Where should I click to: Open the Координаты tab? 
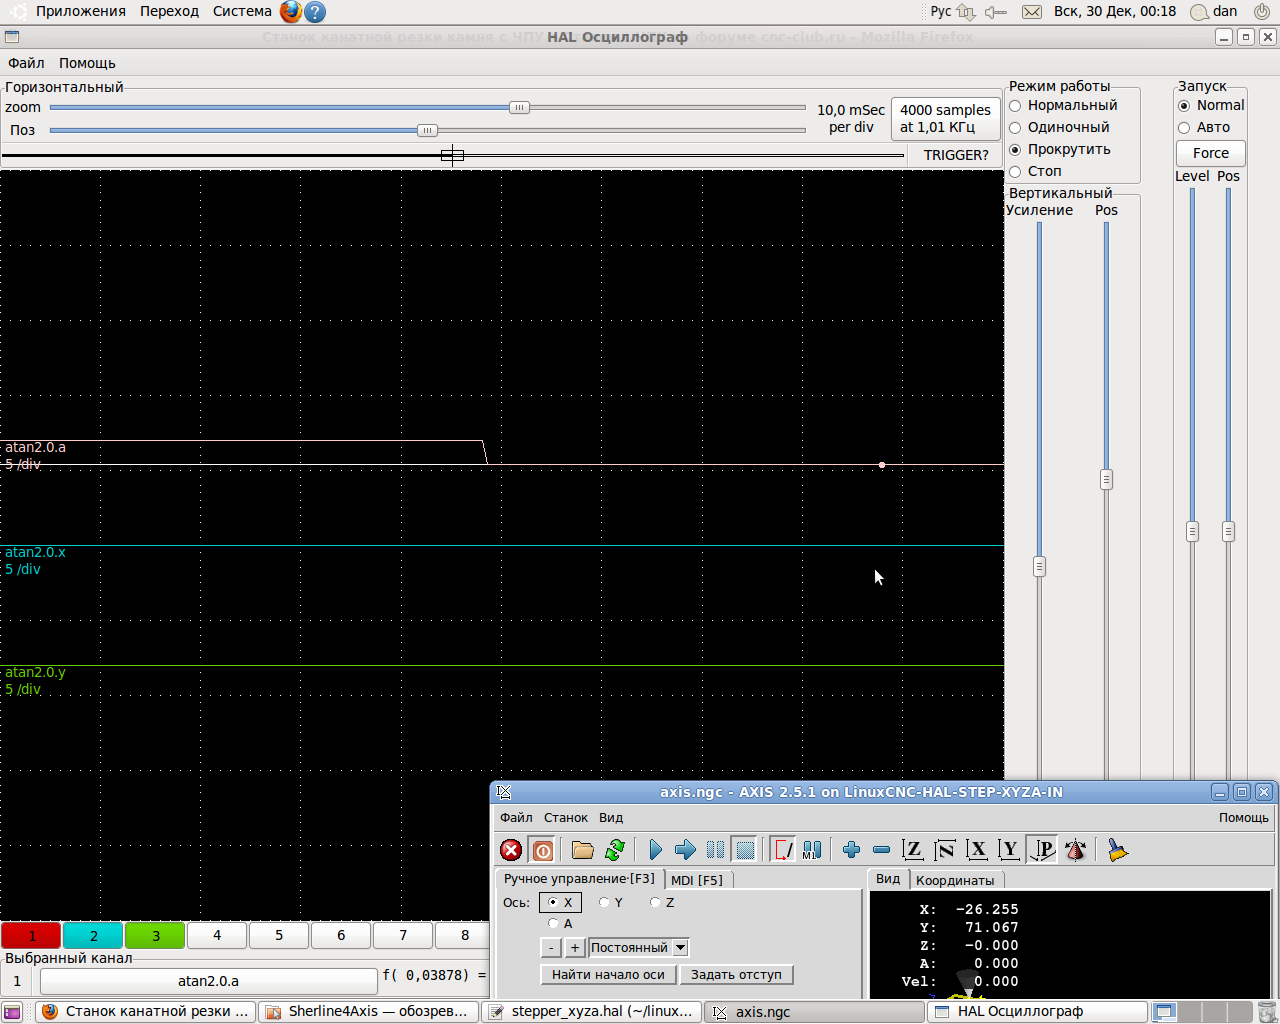[x=955, y=880]
